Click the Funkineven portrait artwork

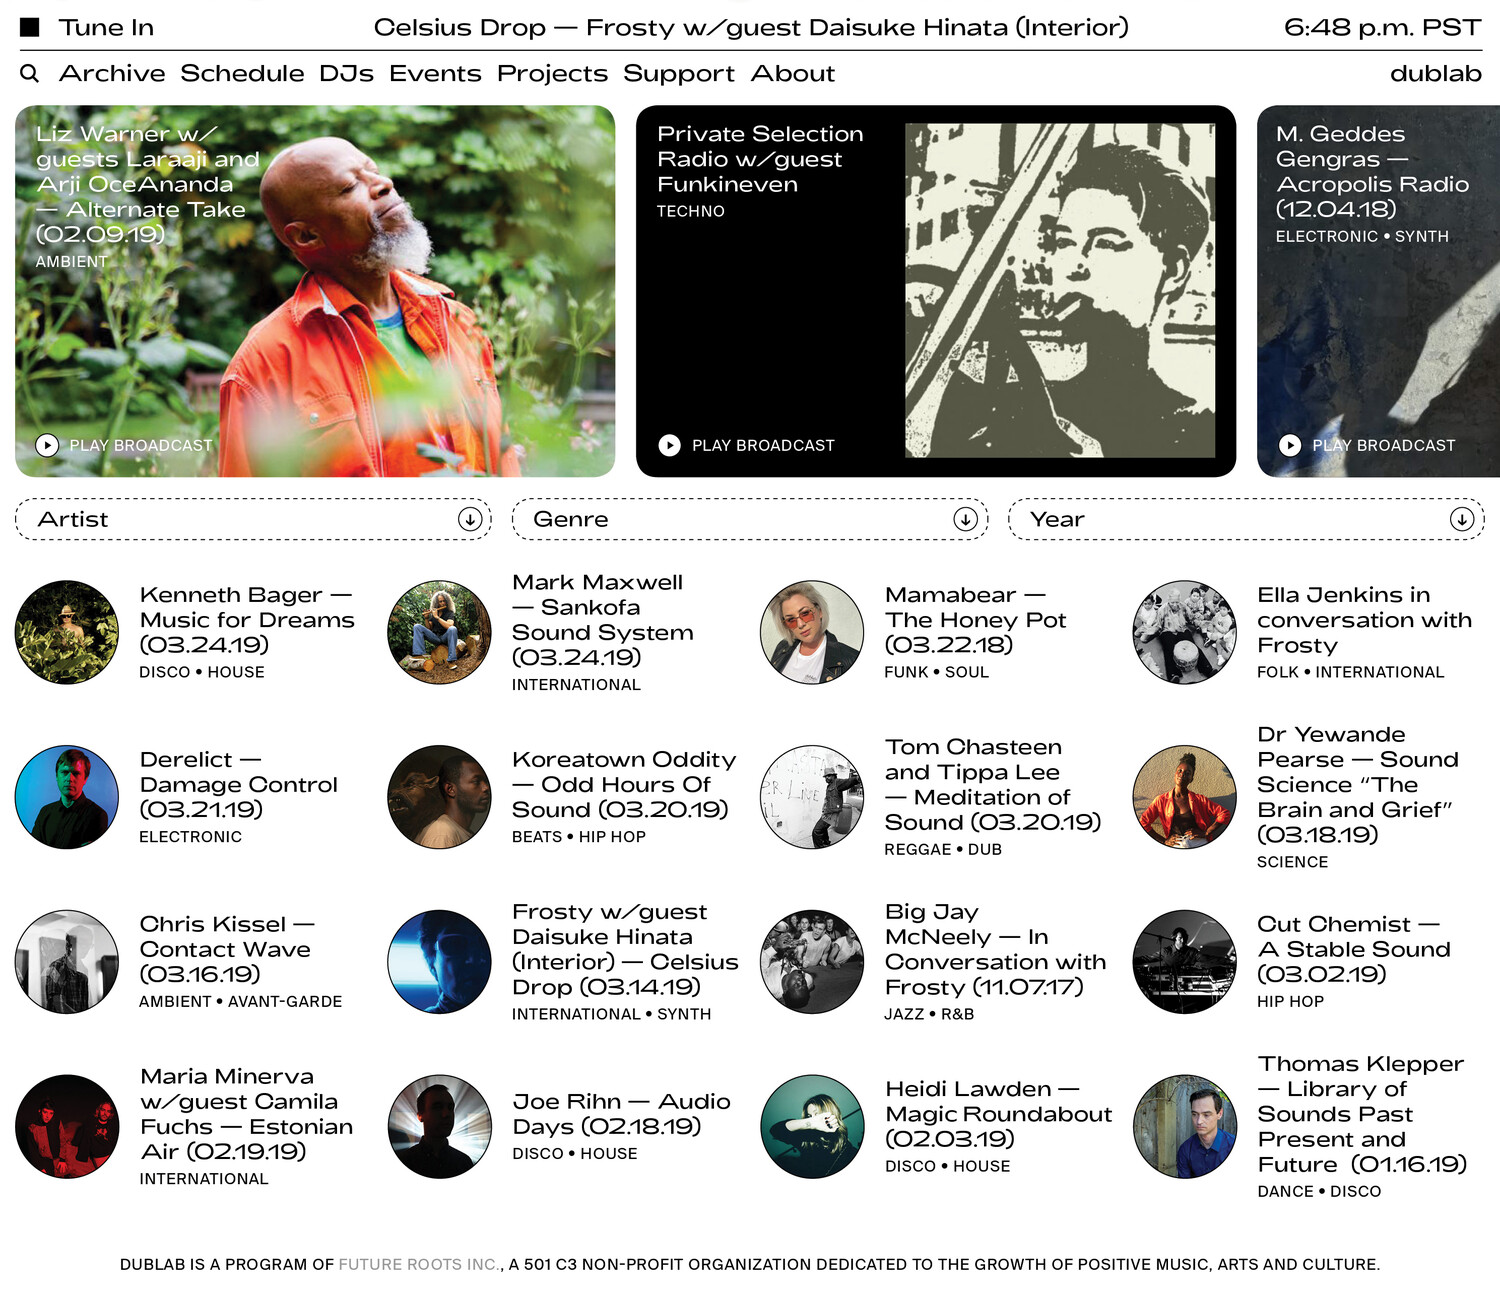click(1059, 290)
